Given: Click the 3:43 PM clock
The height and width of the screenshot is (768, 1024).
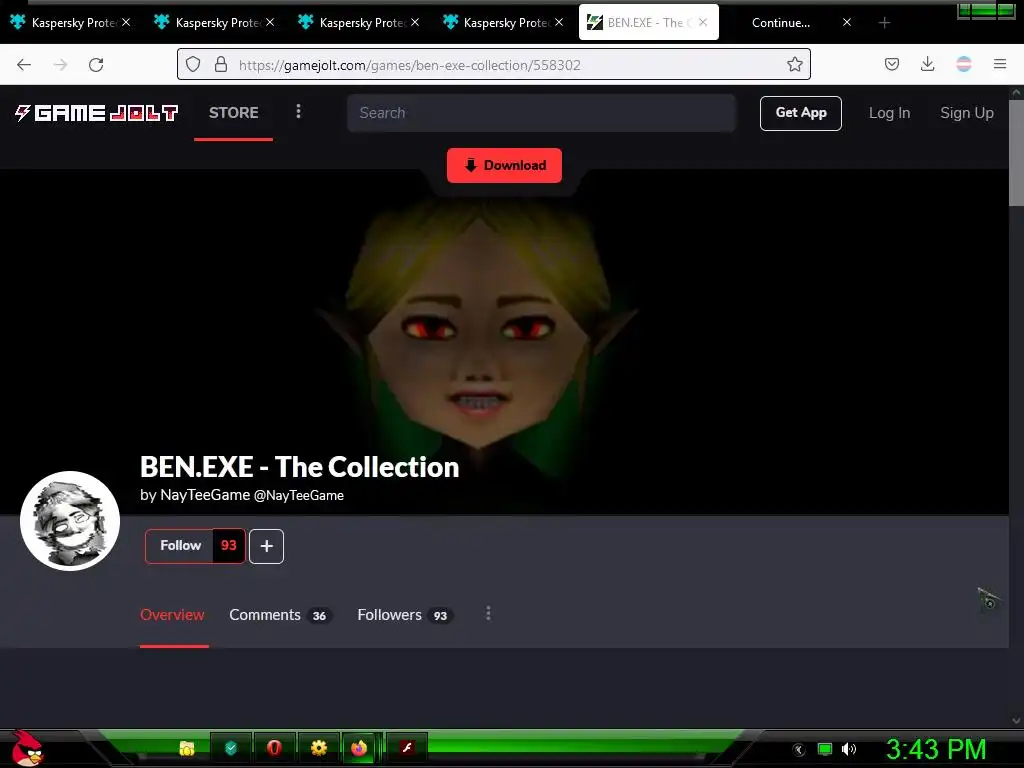Looking at the screenshot, I should click(936, 749).
